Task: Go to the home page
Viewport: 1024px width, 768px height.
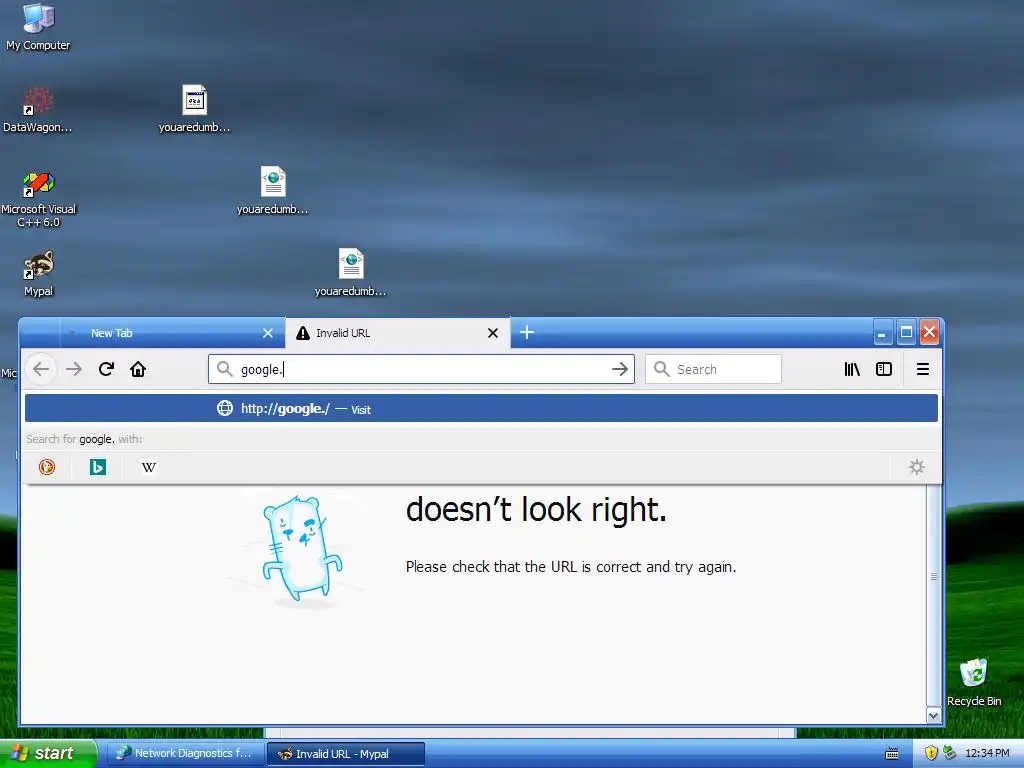Action: click(138, 369)
